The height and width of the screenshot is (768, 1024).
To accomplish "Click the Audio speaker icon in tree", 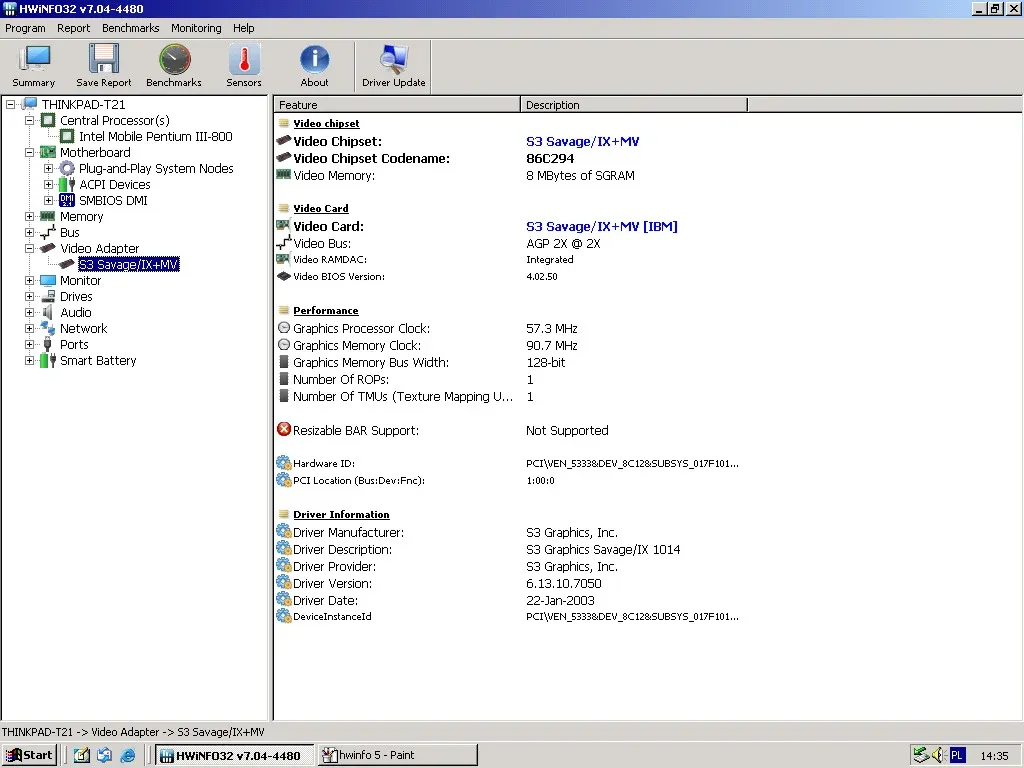I will pos(48,312).
